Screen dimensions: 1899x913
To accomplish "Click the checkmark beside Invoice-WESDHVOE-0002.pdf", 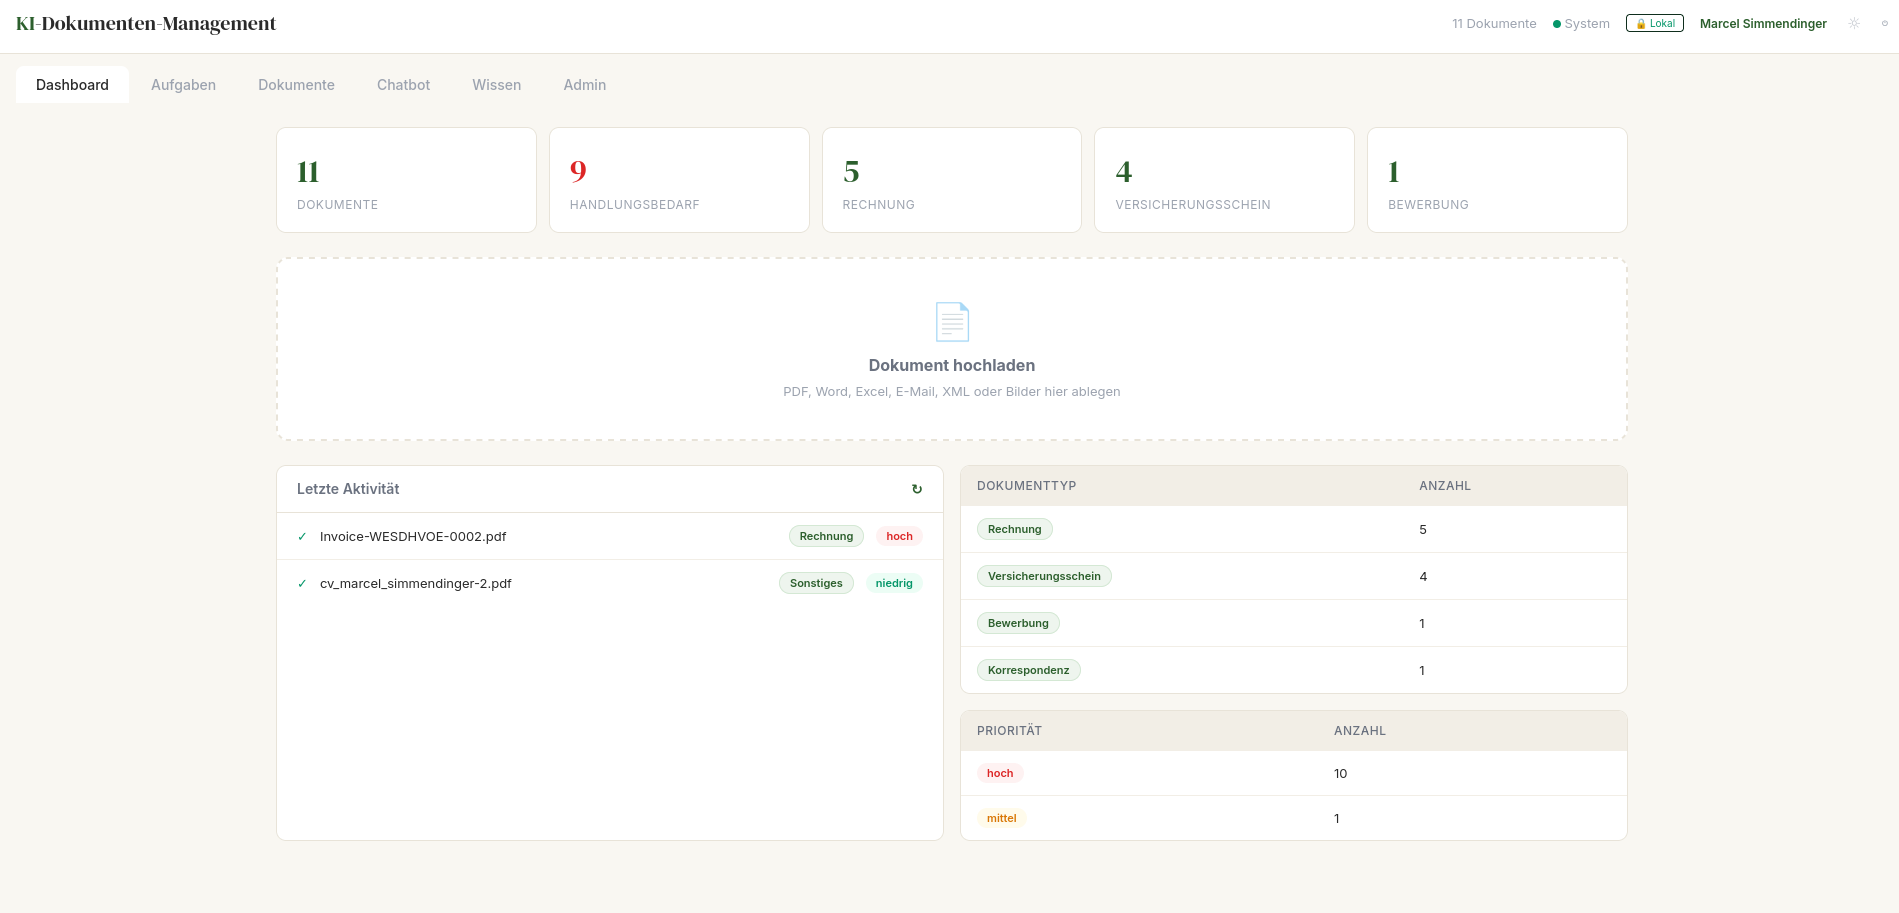I will click(302, 536).
